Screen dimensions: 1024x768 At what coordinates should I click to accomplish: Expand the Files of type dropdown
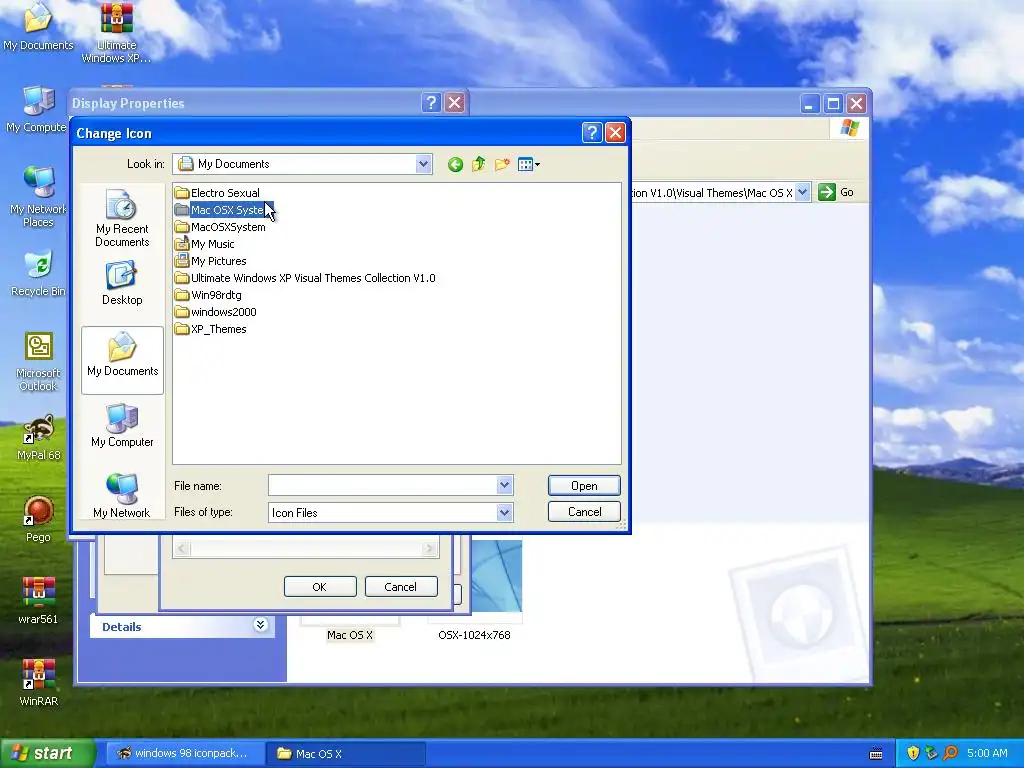(504, 513)
